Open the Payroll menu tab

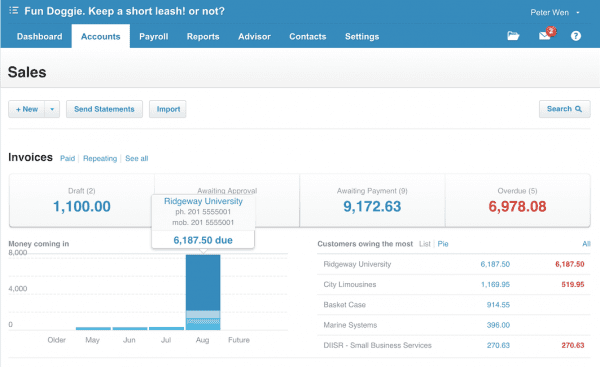pos(153,36)
